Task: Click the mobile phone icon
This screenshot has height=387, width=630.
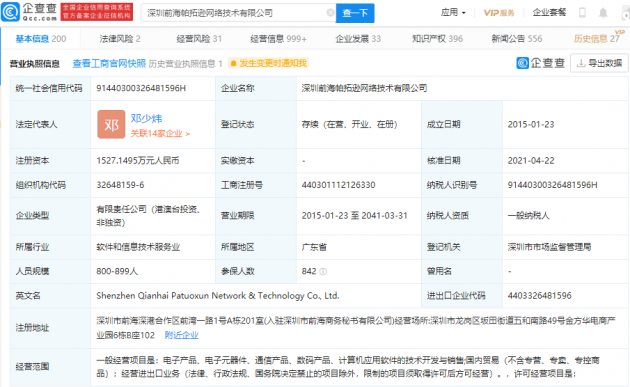Action: click(582, 13)
